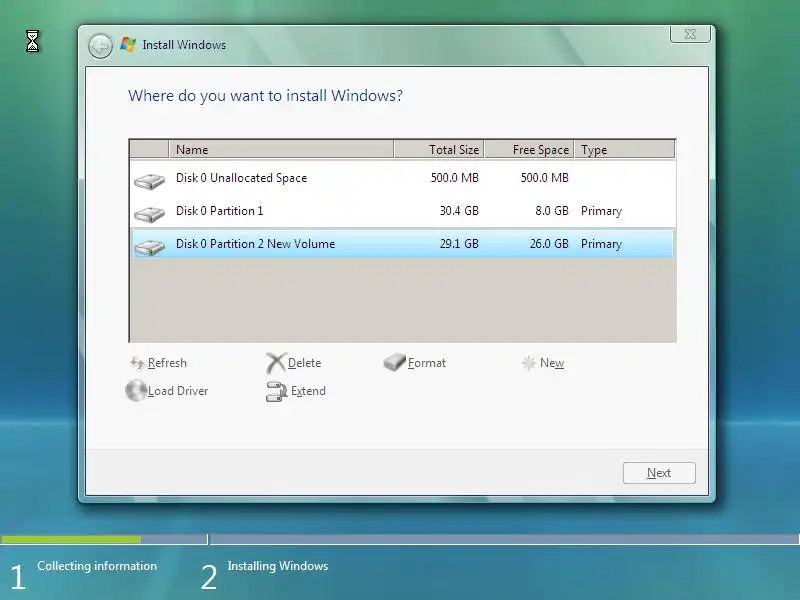Click Installing Windows step label
The height and width of the screenshot is (600, 800).
(x=278, y=566)
